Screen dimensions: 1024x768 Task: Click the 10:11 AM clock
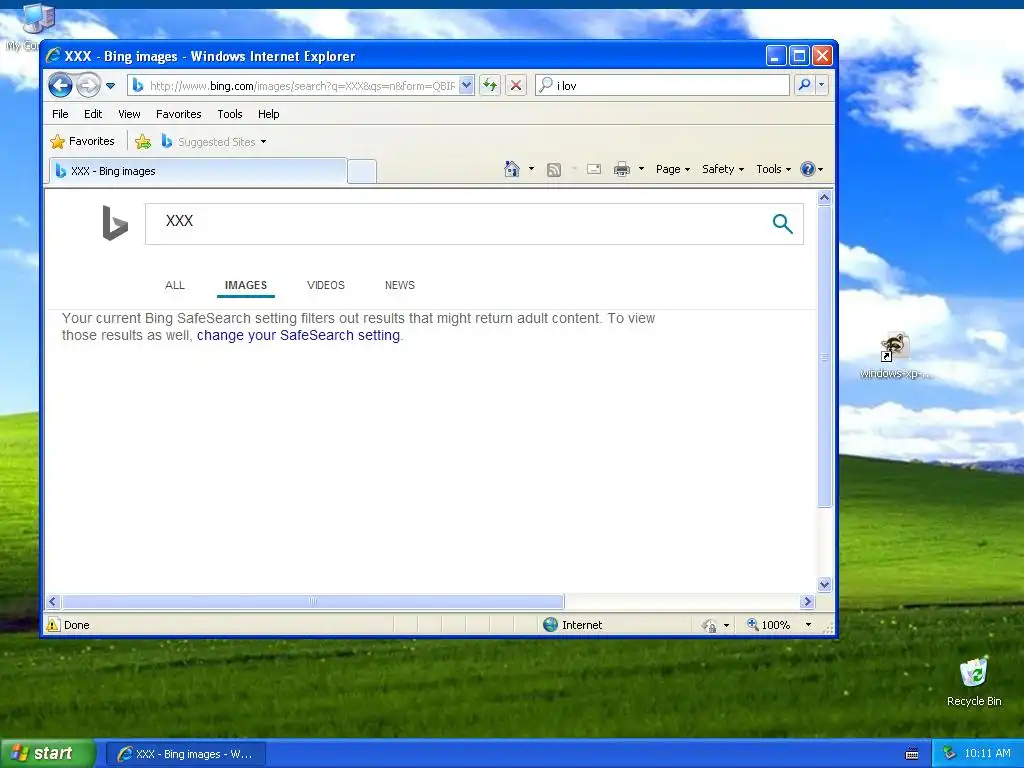987,754
